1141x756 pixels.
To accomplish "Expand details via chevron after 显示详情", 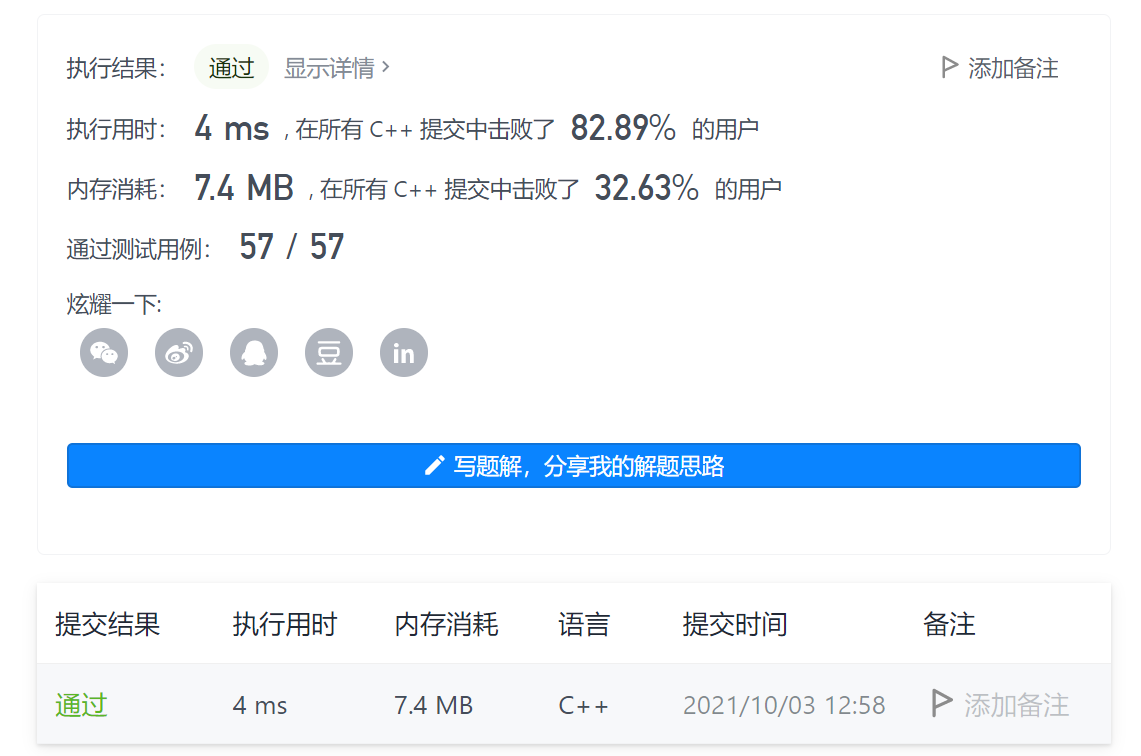I will click(x=386, y=67).
